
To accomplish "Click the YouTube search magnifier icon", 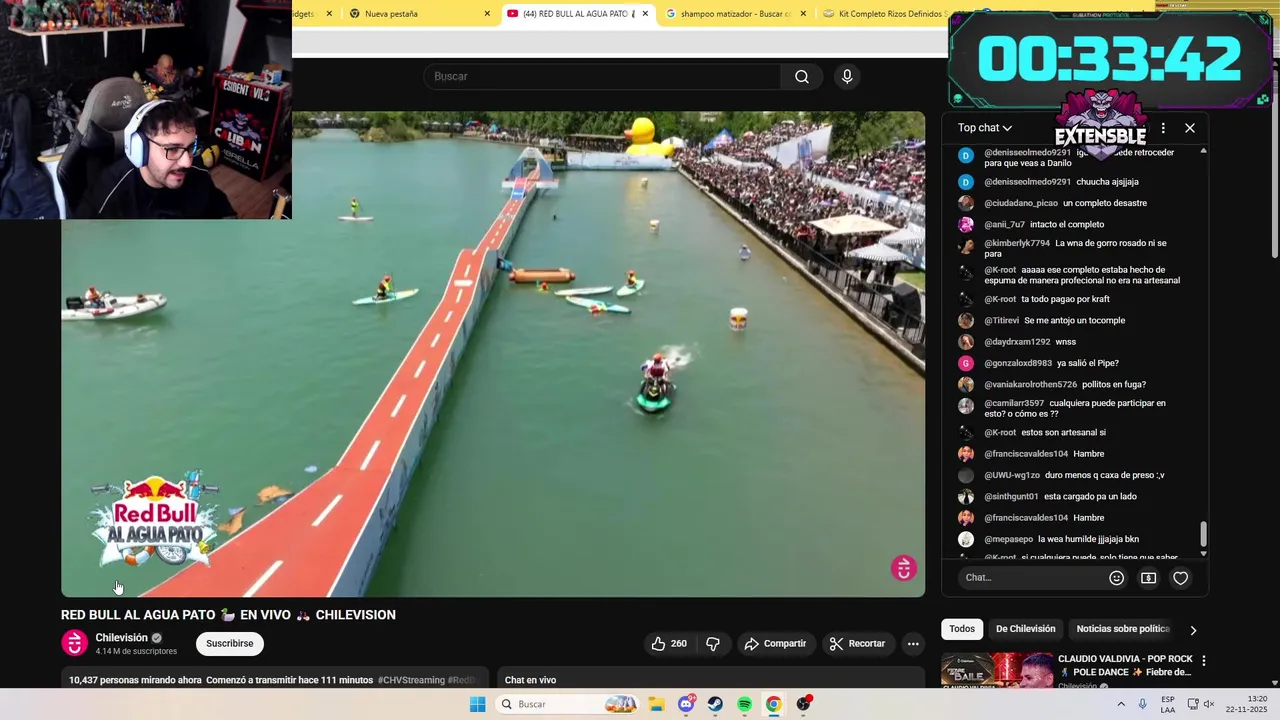I will tap(802, 77).
